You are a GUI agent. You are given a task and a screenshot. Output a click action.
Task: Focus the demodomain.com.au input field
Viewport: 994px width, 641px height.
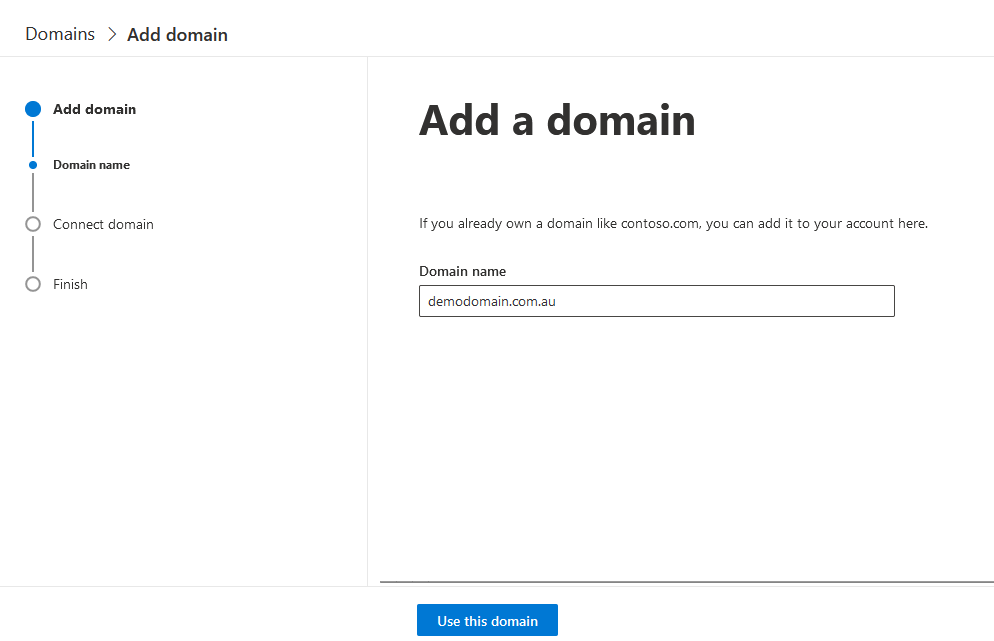[656, 301]
